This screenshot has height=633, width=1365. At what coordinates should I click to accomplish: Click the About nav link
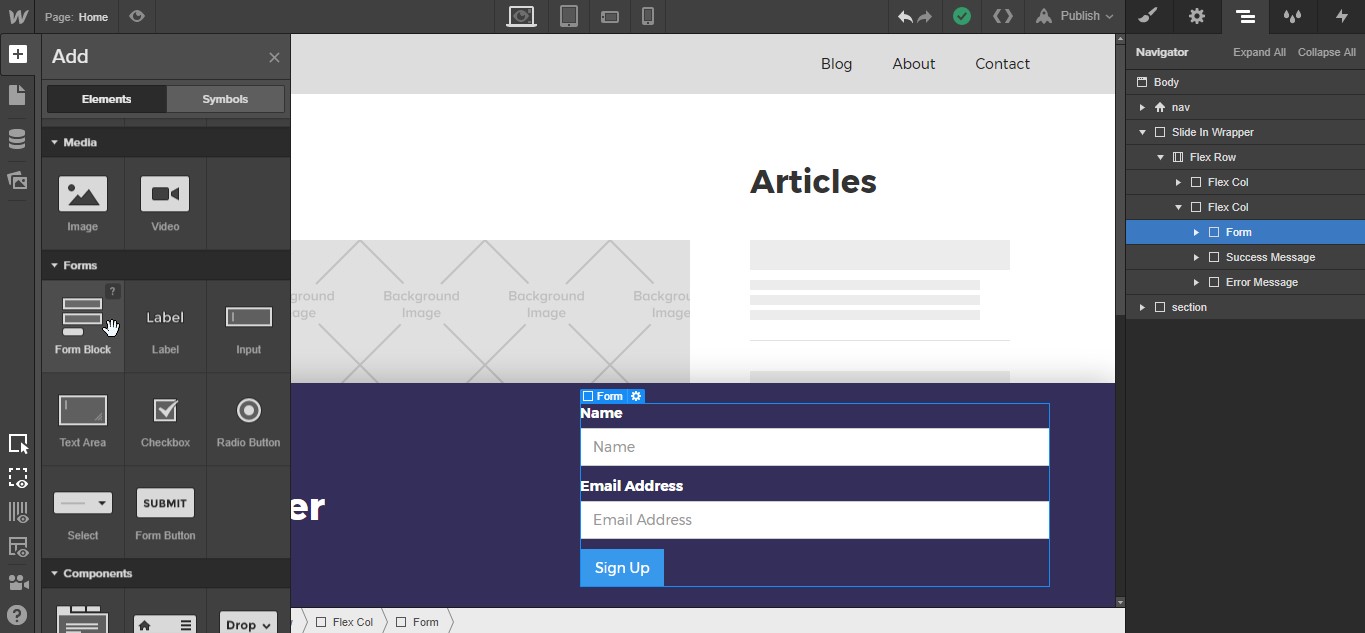(x=914, y=63)
